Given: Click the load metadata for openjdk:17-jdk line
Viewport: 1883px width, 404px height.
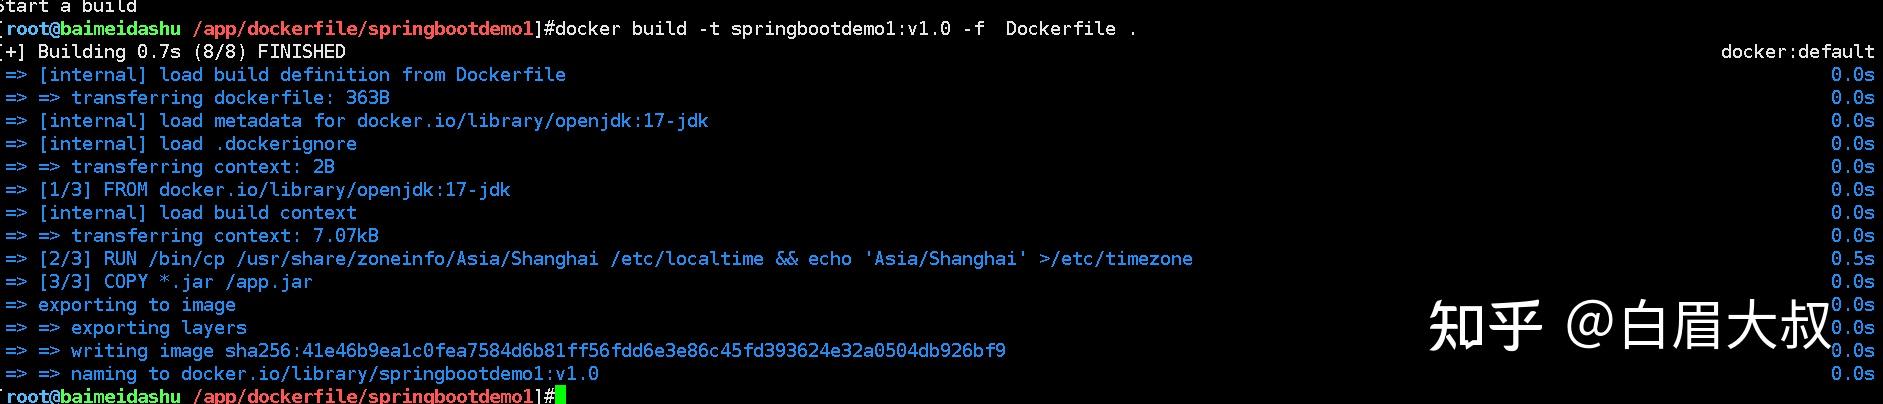Looking at the screenshot, I should click(356, 121).
